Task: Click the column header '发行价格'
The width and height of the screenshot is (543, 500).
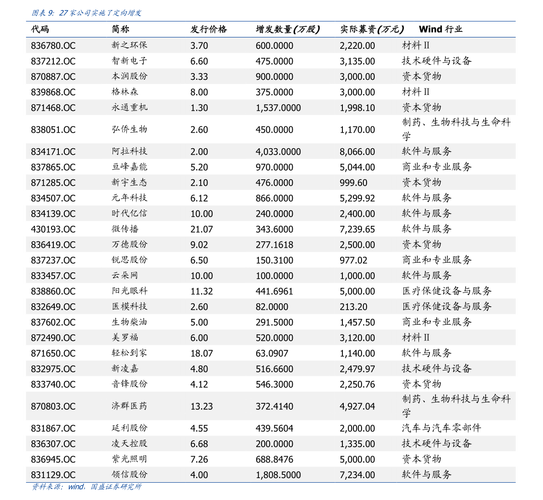Action: tap(208, 29)
